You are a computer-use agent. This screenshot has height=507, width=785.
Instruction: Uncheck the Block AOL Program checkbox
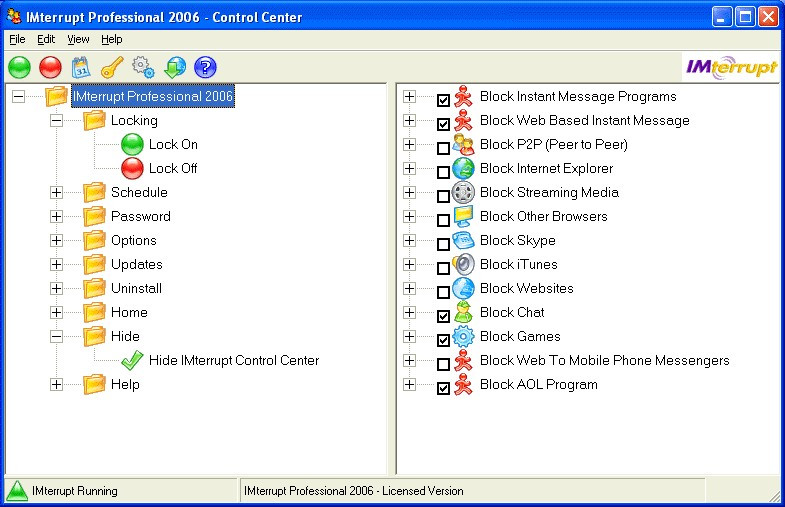coord(443,388)
